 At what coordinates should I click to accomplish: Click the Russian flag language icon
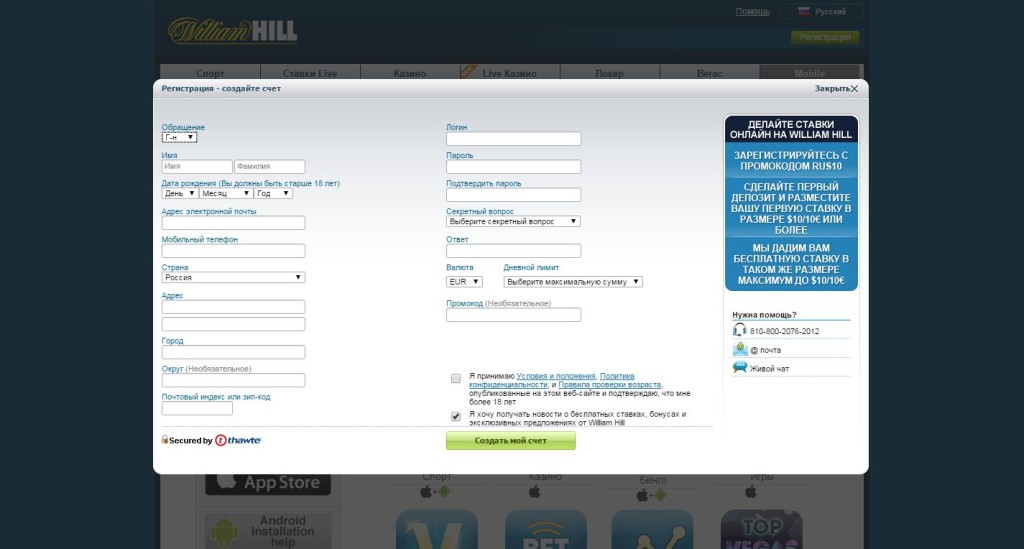click(x=804, y=11)
